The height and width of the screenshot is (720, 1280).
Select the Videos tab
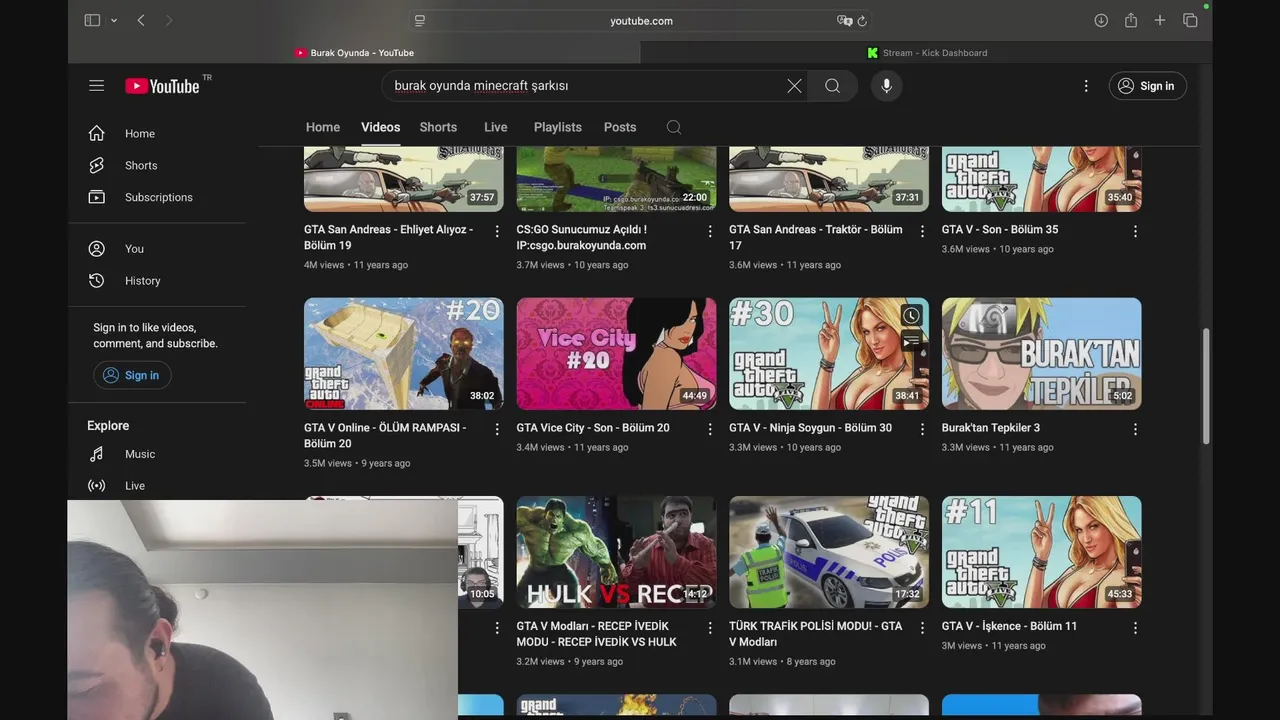pos(380,127)
